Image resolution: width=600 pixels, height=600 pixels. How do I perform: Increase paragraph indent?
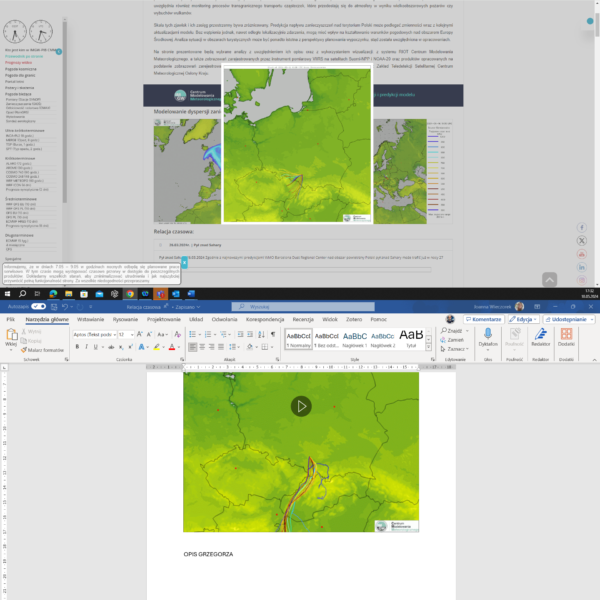(250, 334)
